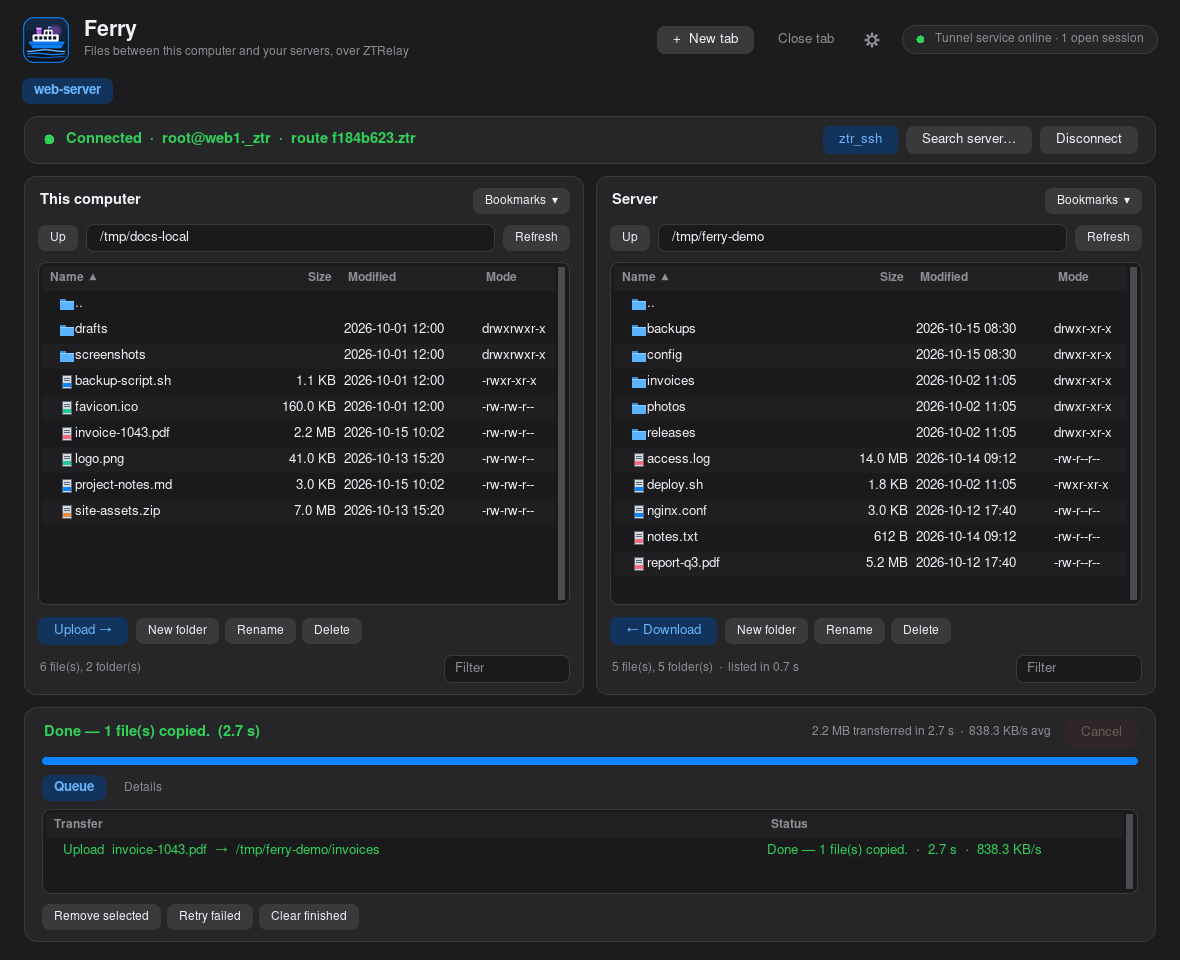Sort server files by Modified header
The height and width of the screenshot is (960, 1180).
pyautogui.click(x=944, y=277)
